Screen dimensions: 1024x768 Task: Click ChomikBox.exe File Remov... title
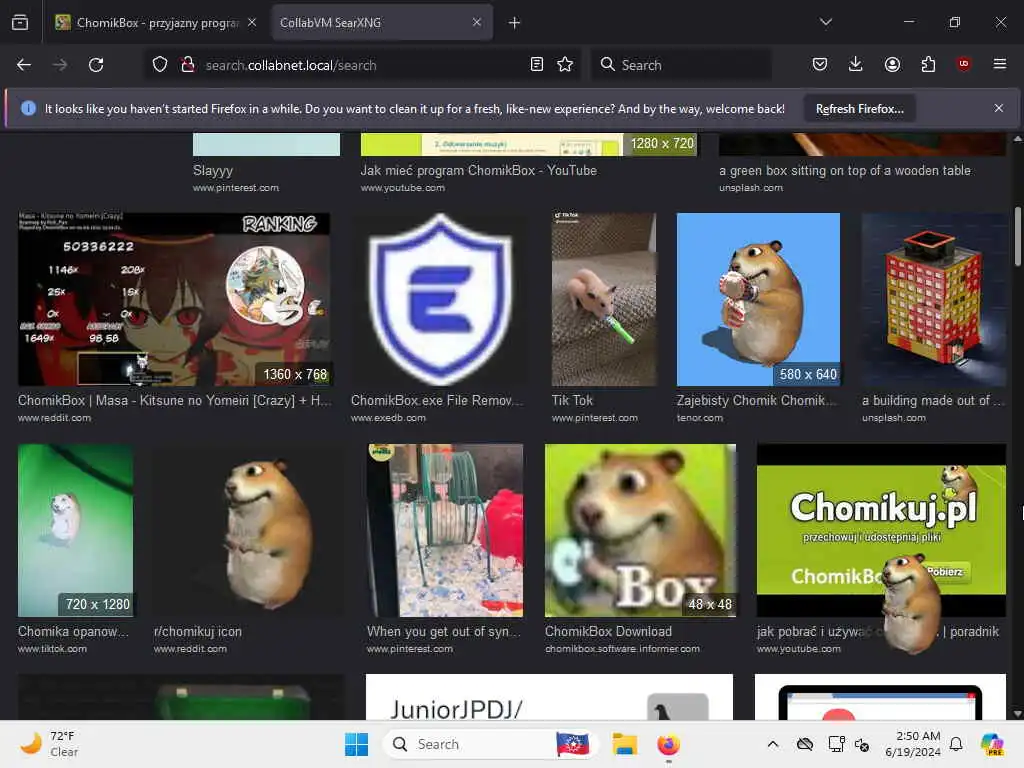437,400
